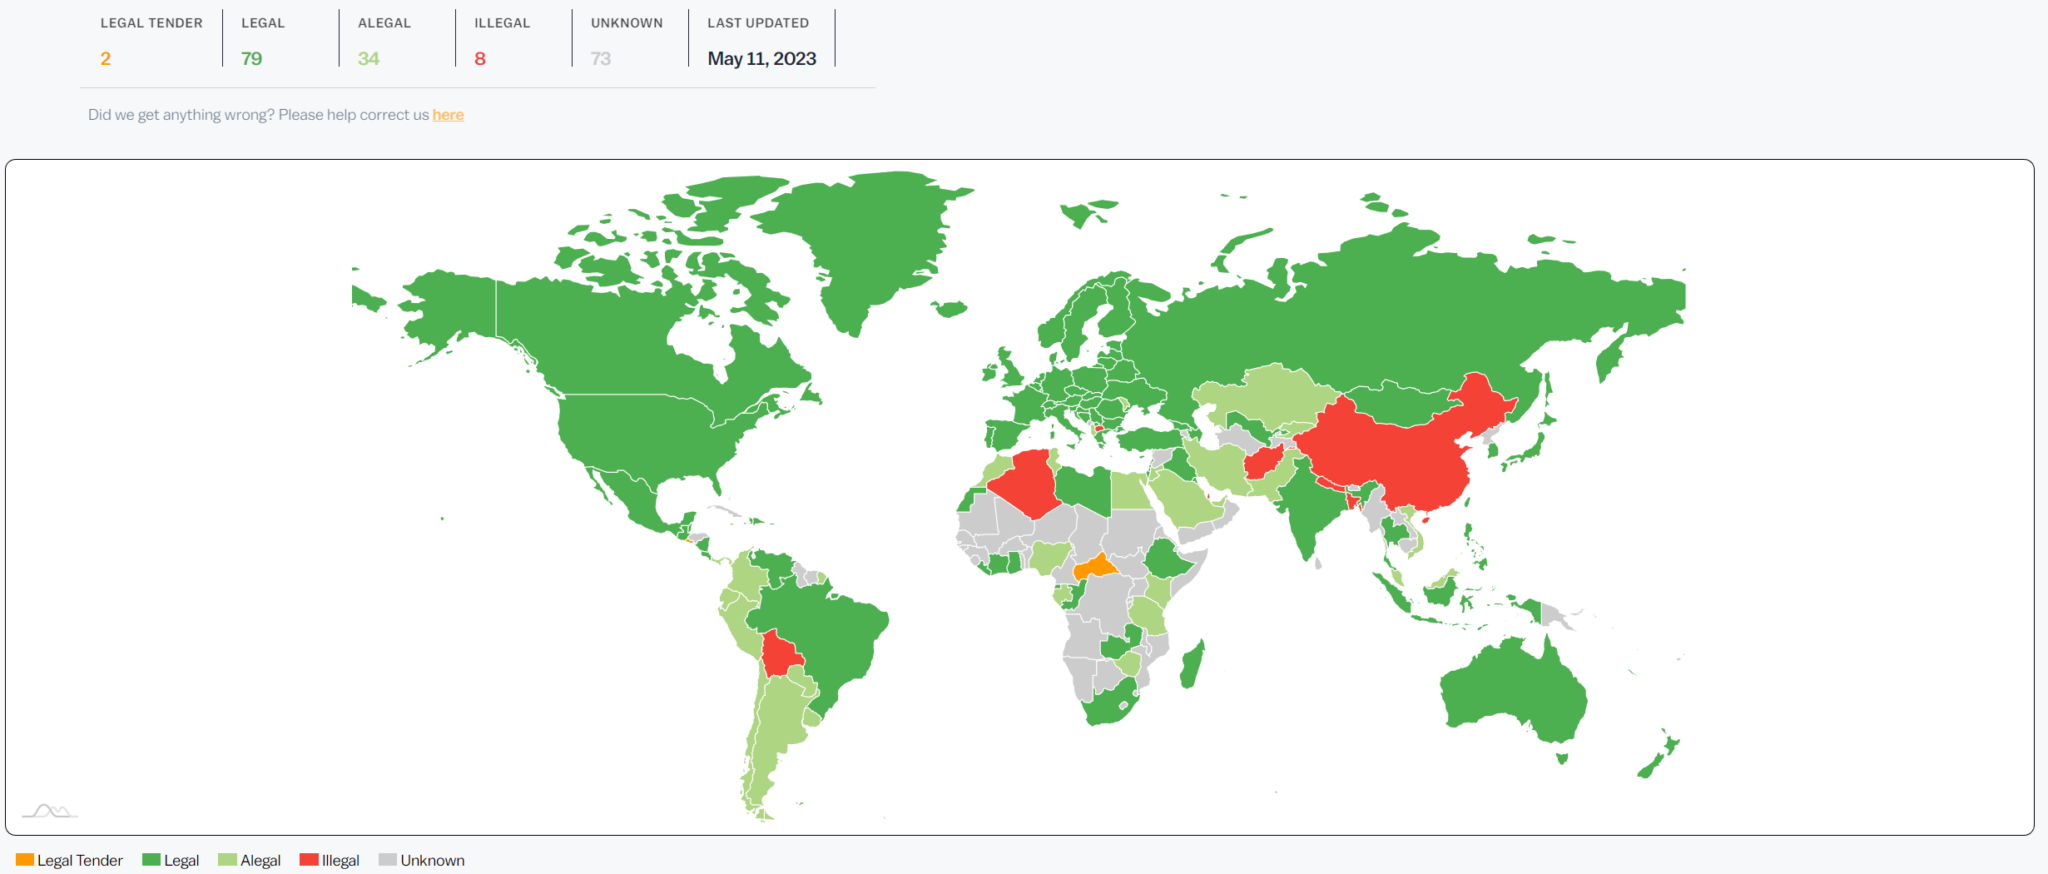Toggle the Legal legend item
Screen dimensions: 2048x874
[170, 860]
